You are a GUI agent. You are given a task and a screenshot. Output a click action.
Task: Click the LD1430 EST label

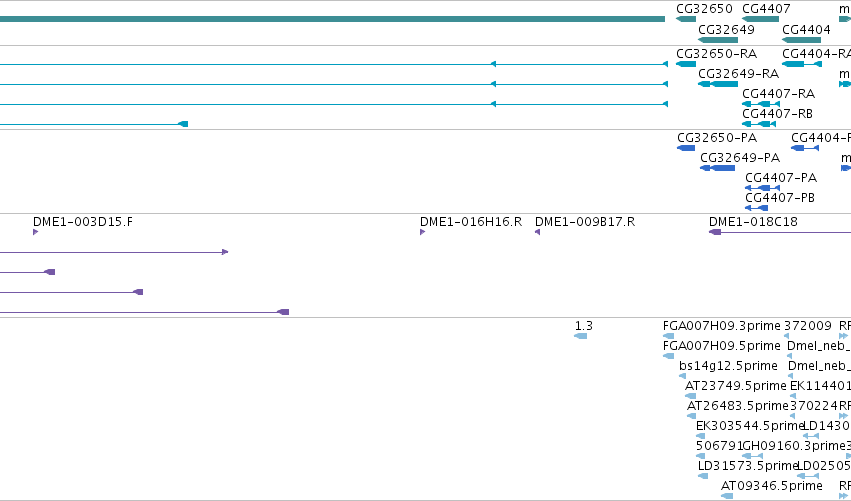(825, 426)
